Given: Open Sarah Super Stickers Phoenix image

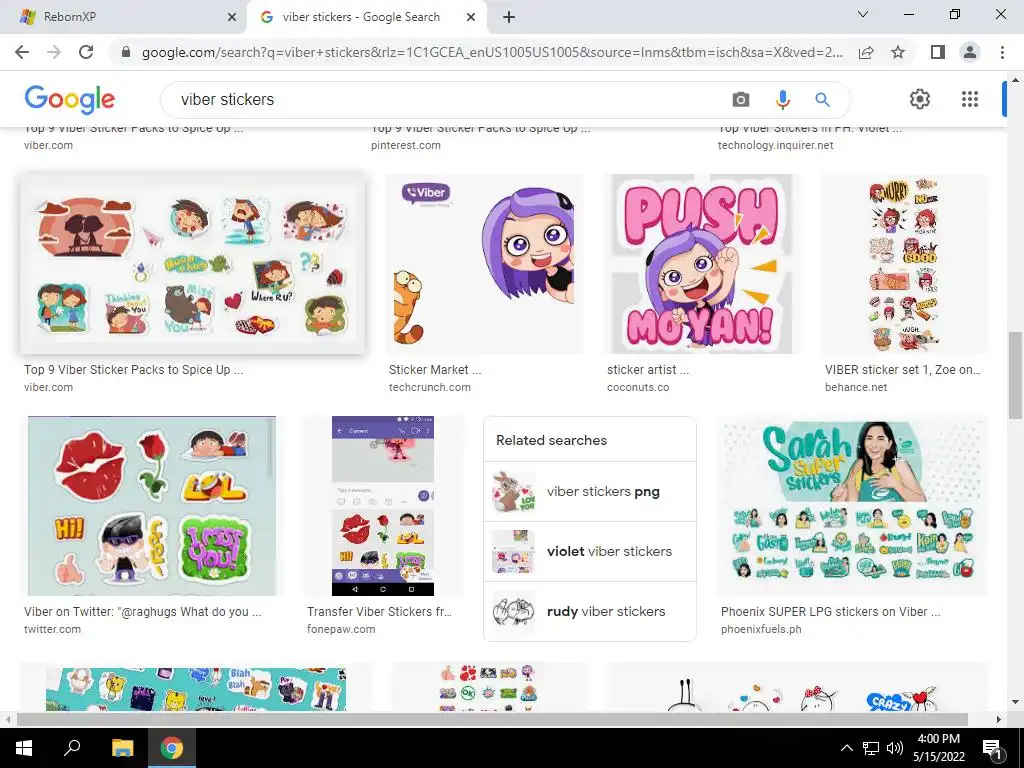Looking at the screenshot, I should pyautogui.click(x=852, y=506).
